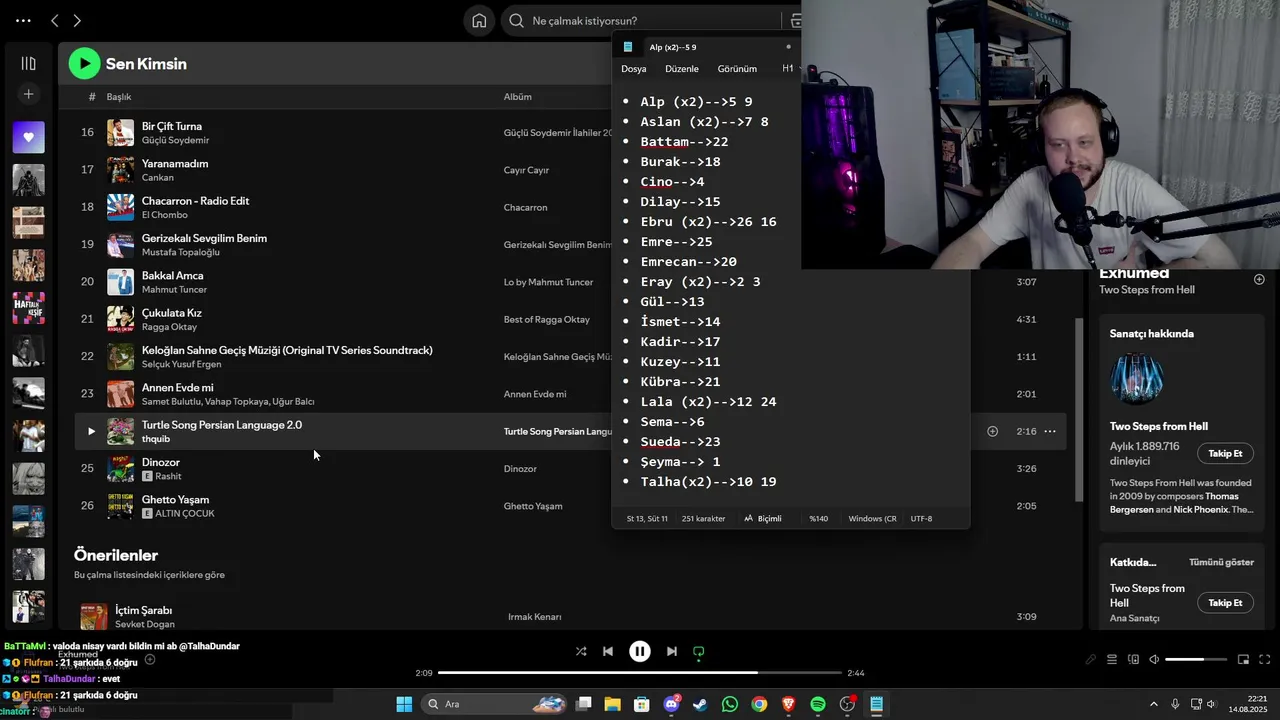The image size is (1280, 720).
Task: Open Steam from the taskbar
Action: [x=701, y=704]
